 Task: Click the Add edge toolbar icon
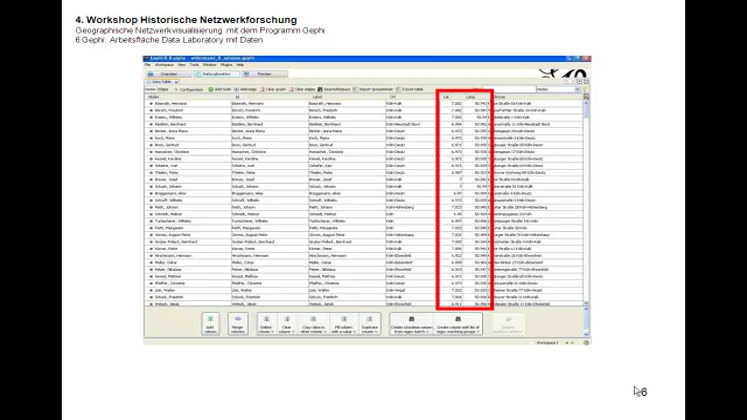click(x=243, y=89)
